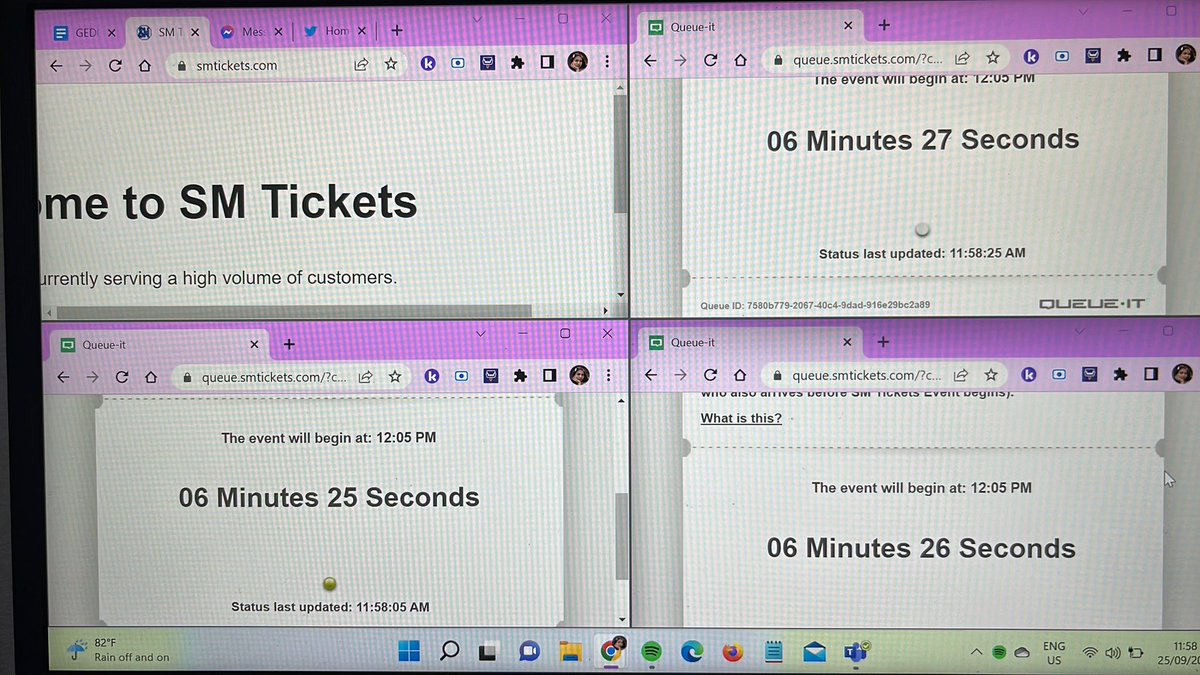Open Extensions puzzle icon in smtickets.com window

pos(517,62)
